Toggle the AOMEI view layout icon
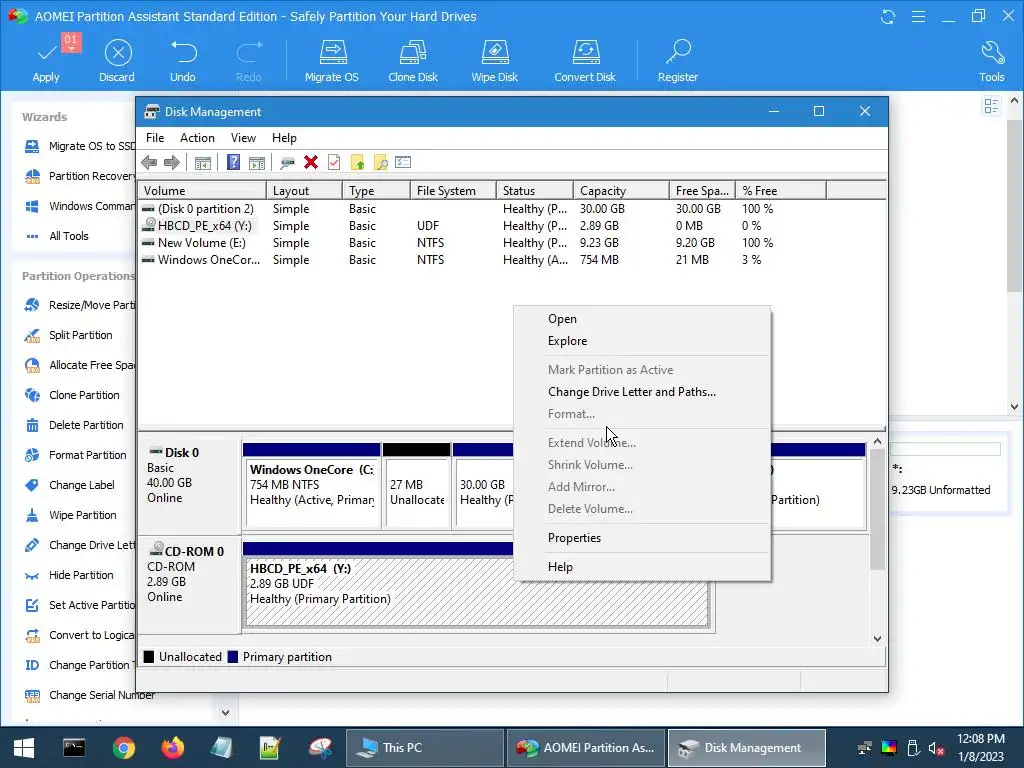1024x768 pixels. [991, 106]
